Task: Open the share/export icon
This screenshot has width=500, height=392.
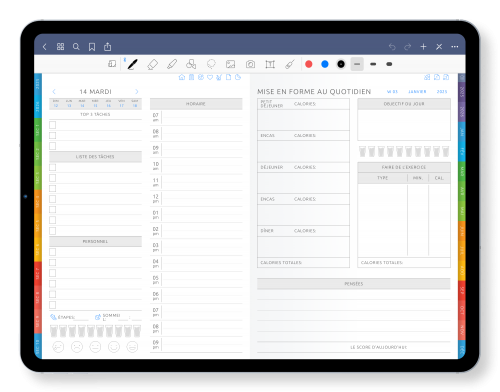Action: (x=107, y=47)
